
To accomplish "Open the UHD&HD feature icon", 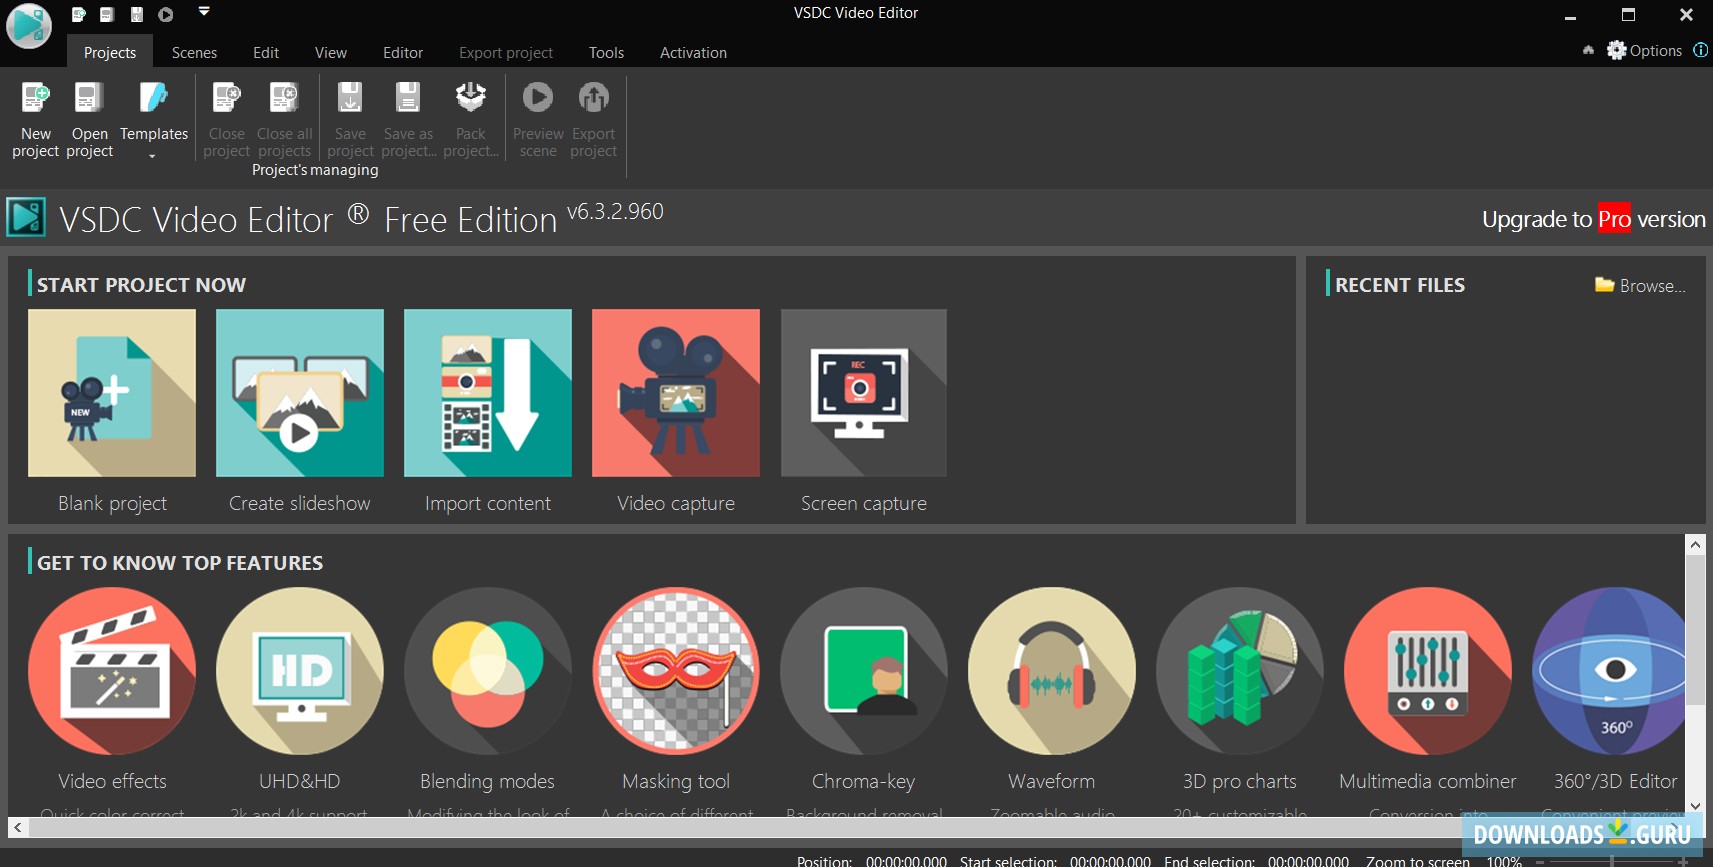I will click(300, 670).
